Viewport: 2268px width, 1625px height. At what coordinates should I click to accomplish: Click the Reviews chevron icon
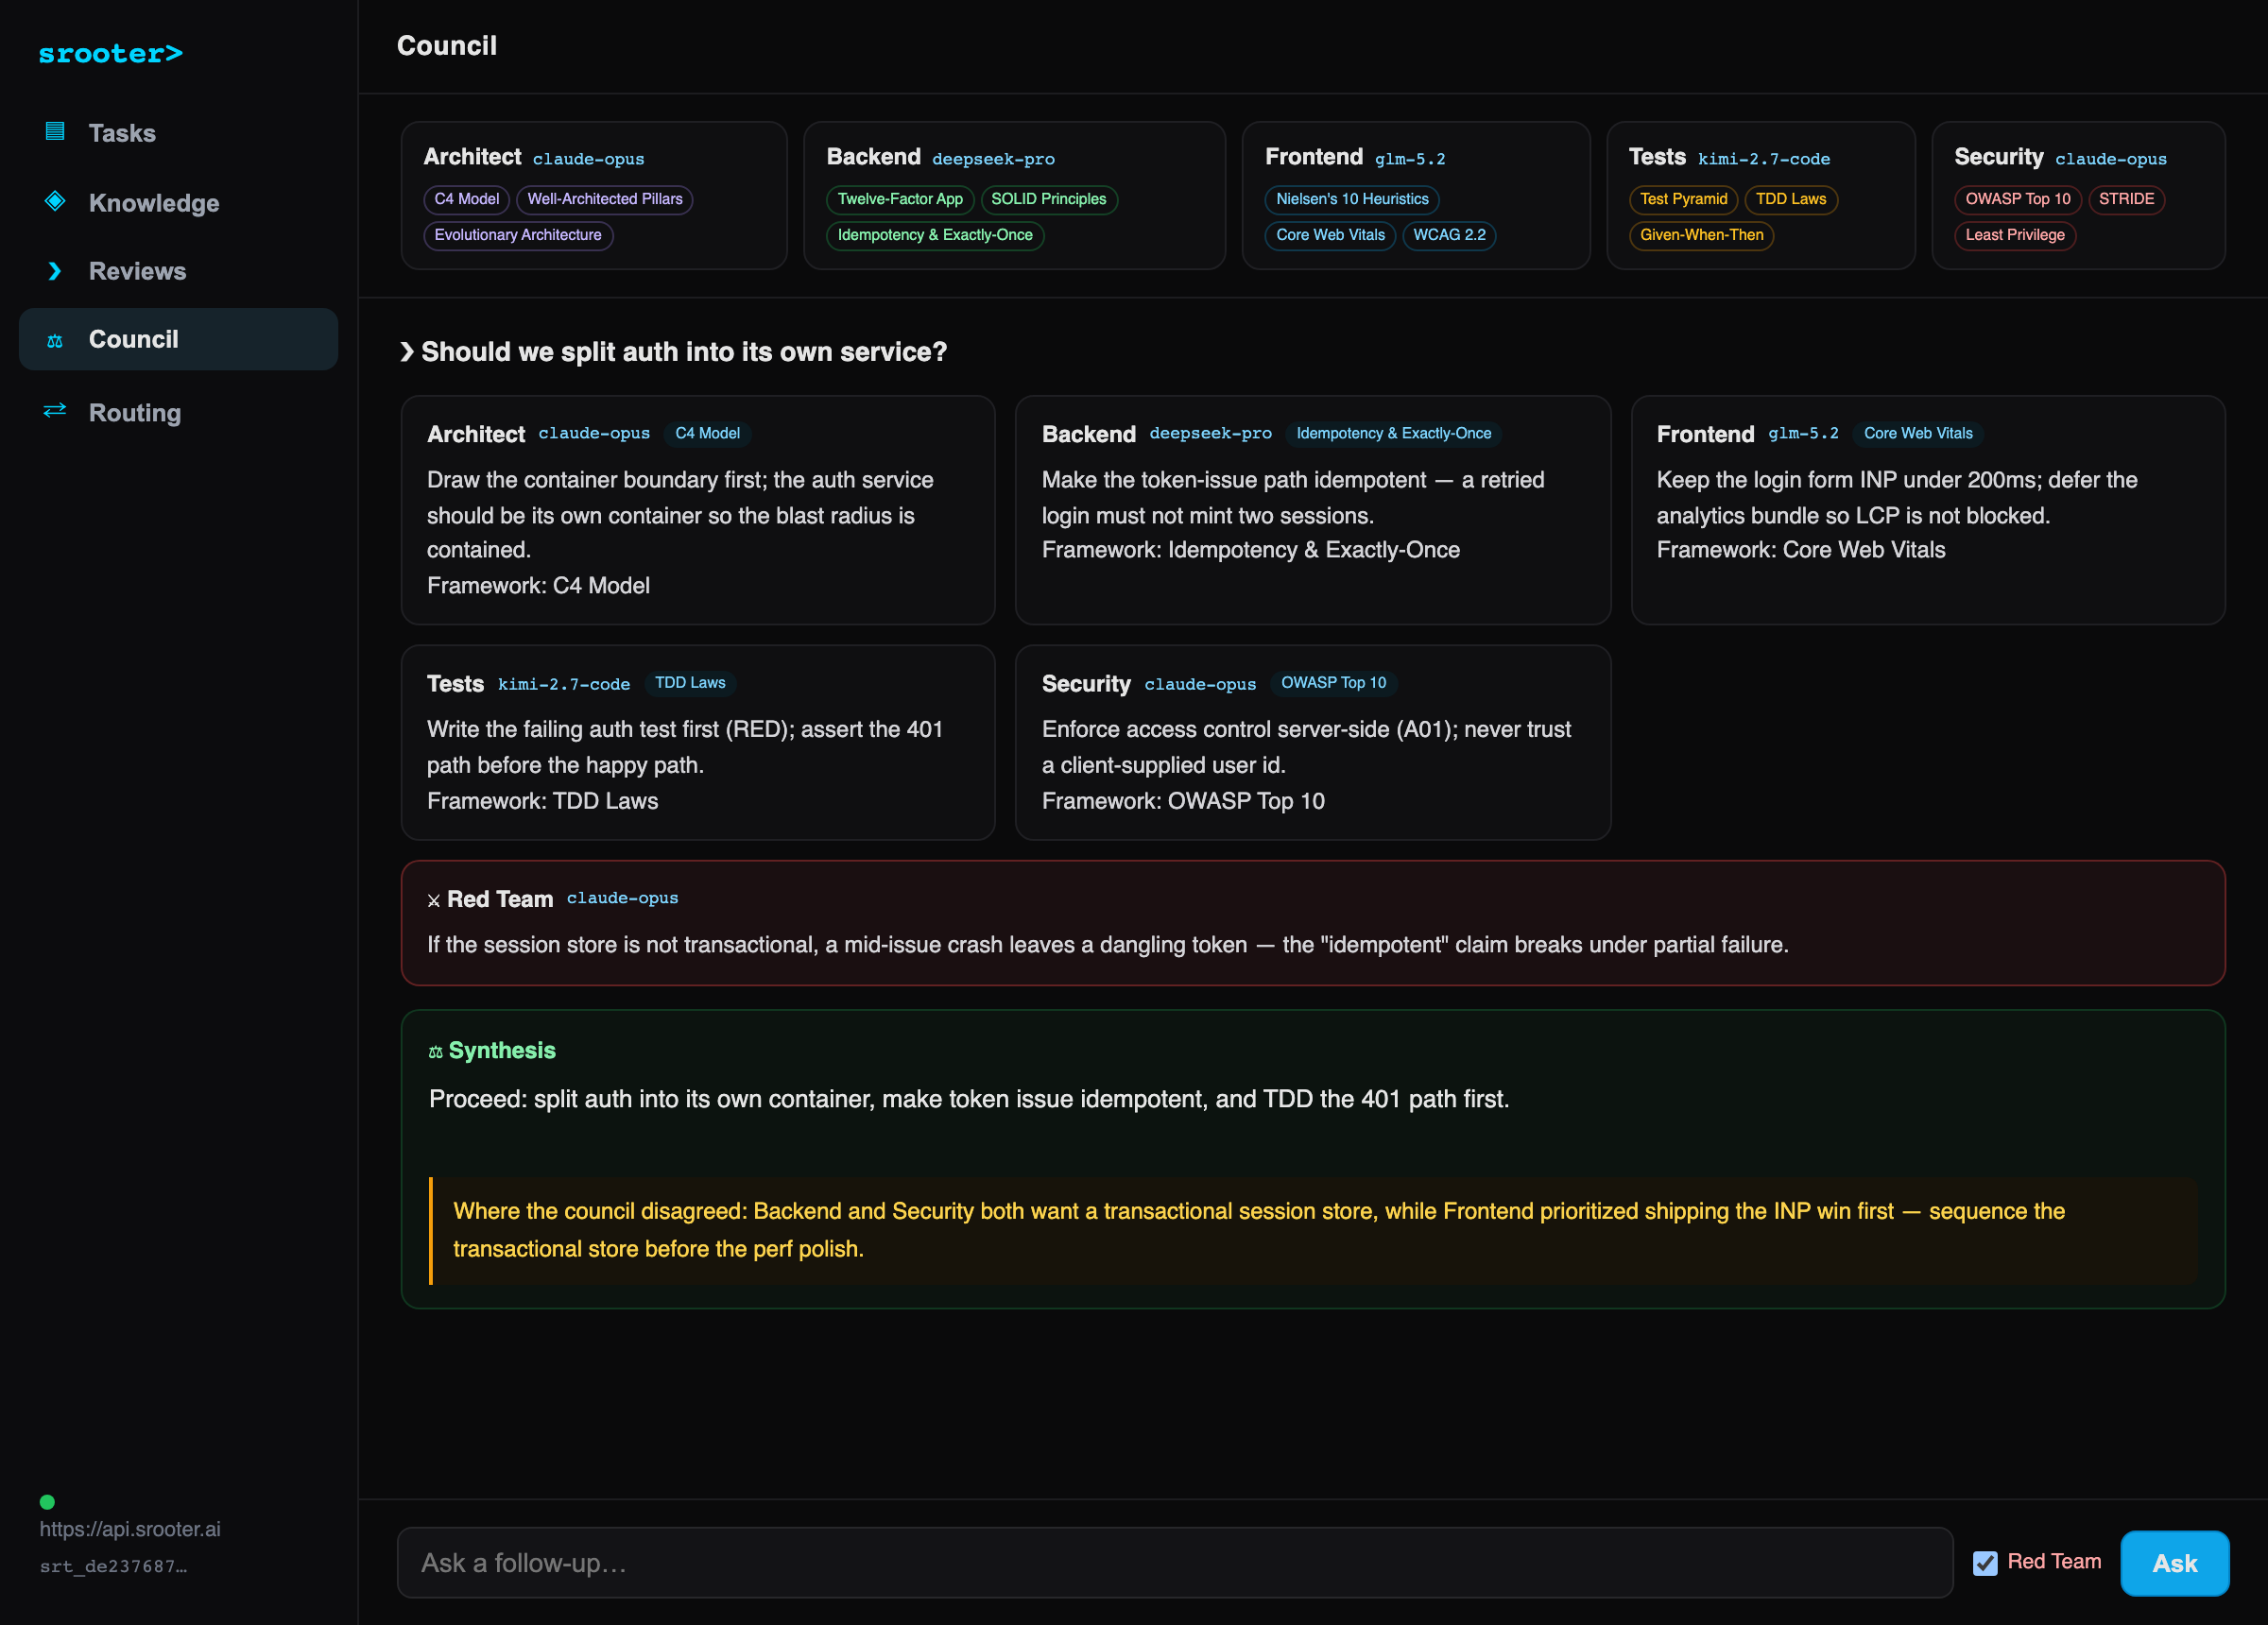click(55, 271)
